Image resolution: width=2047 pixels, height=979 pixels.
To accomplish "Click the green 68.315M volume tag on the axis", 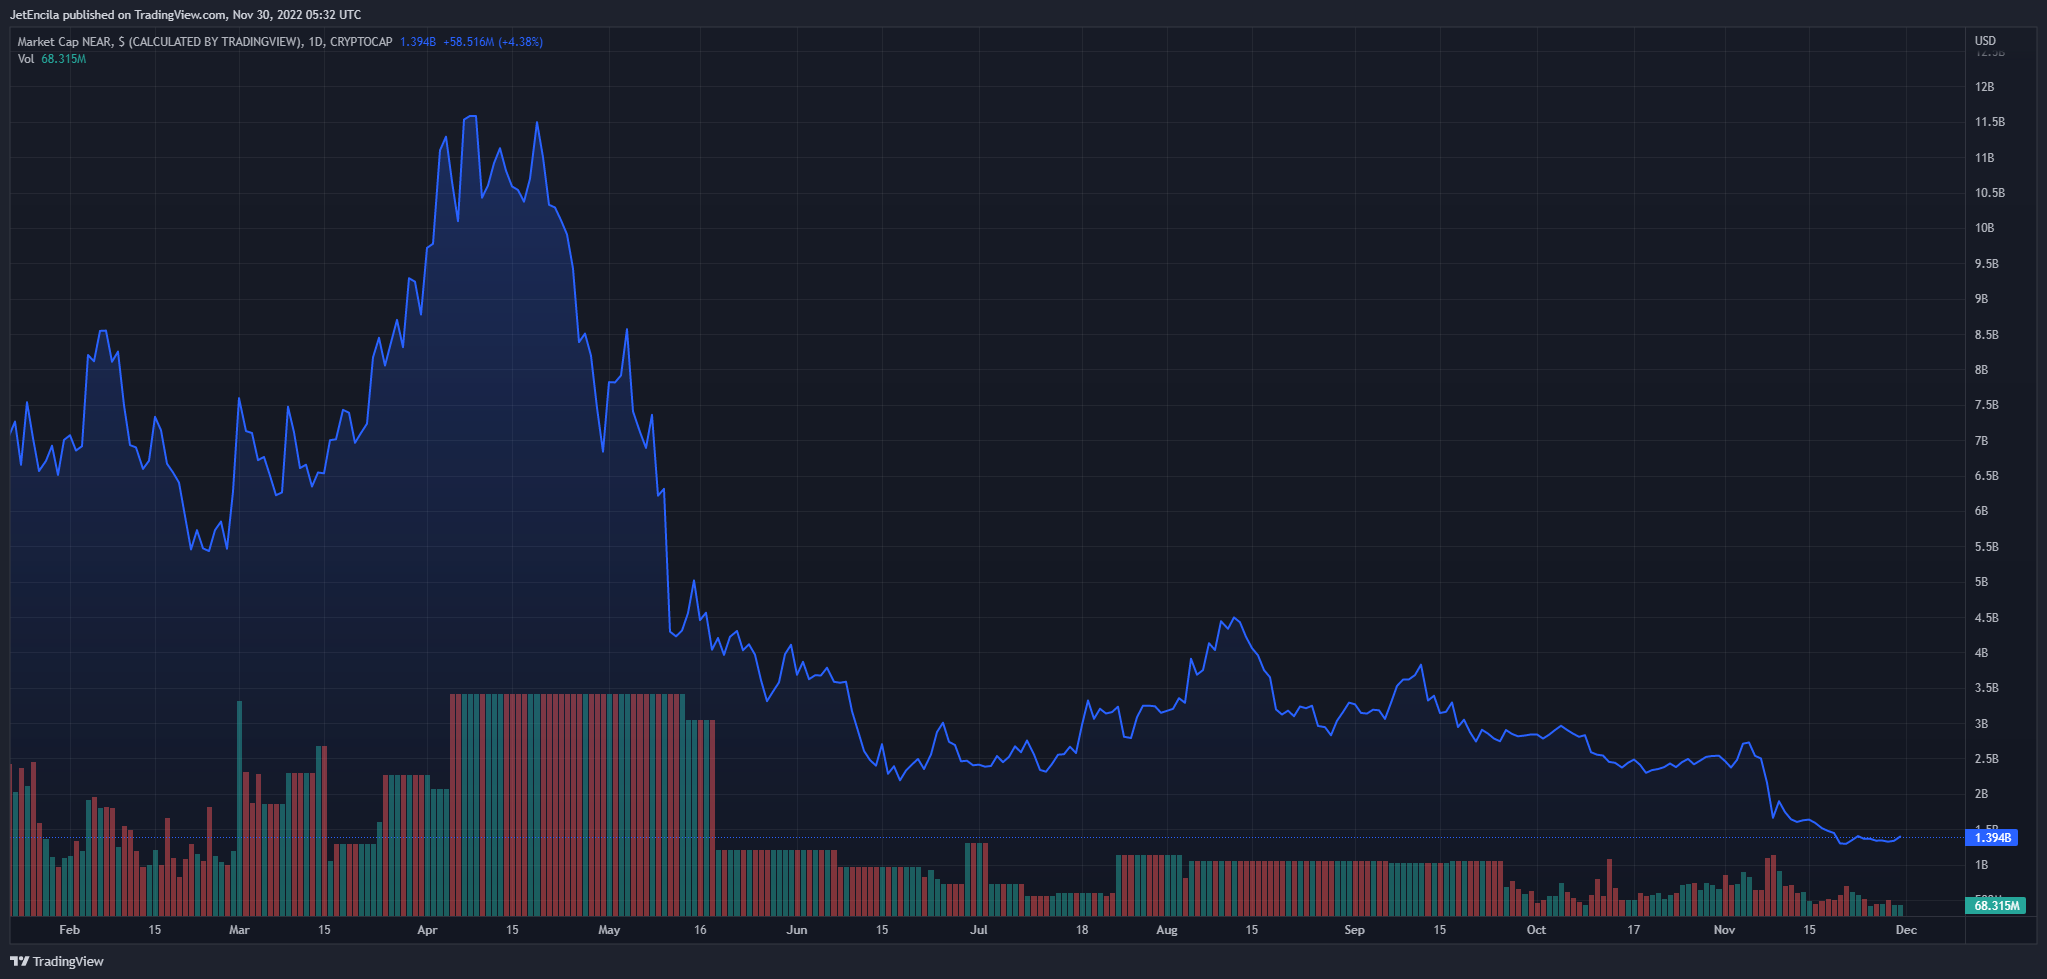I will point(1995,906).
